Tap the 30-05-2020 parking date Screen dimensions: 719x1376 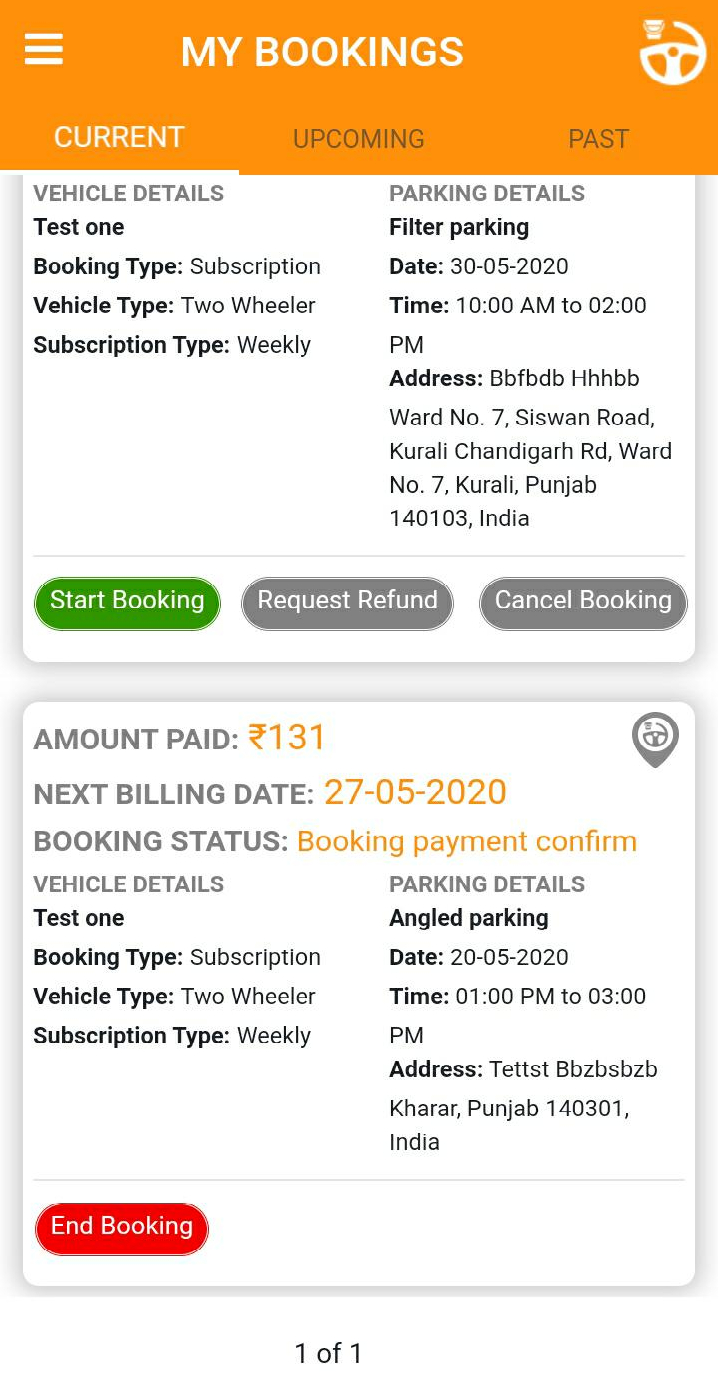tap(508, 266)
